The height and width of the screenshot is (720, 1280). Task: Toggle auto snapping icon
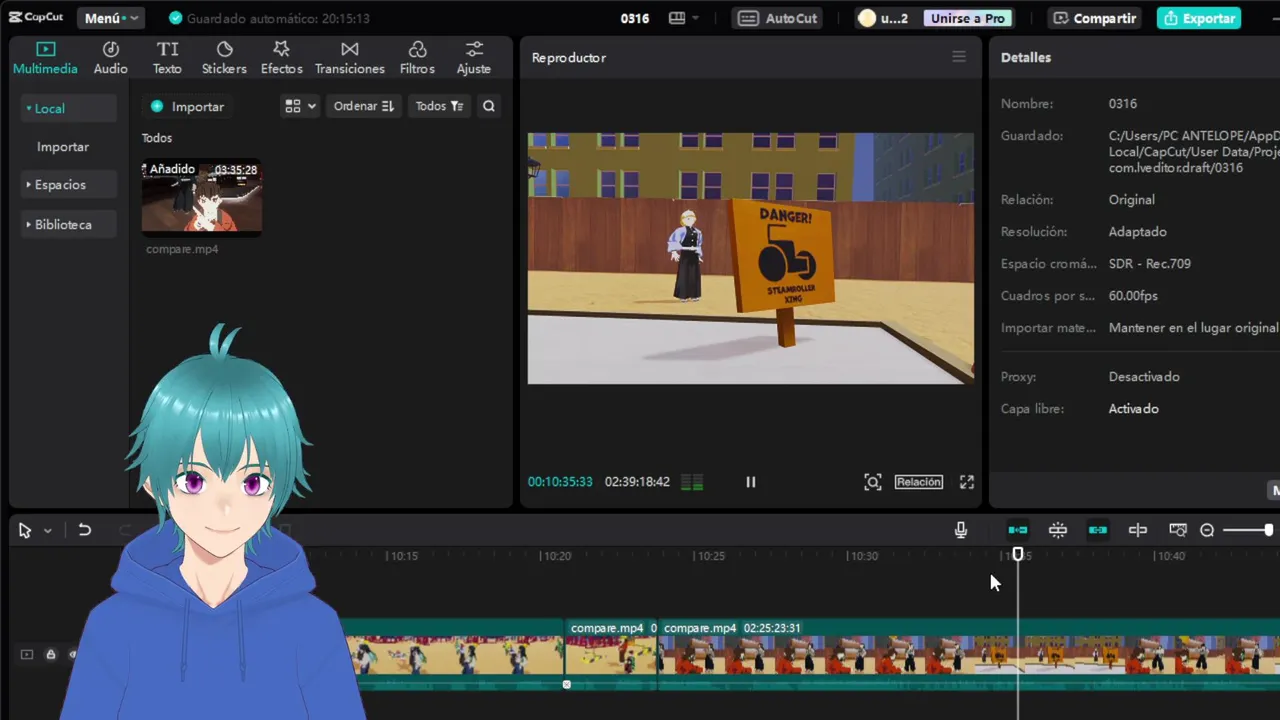(1058, 530)
